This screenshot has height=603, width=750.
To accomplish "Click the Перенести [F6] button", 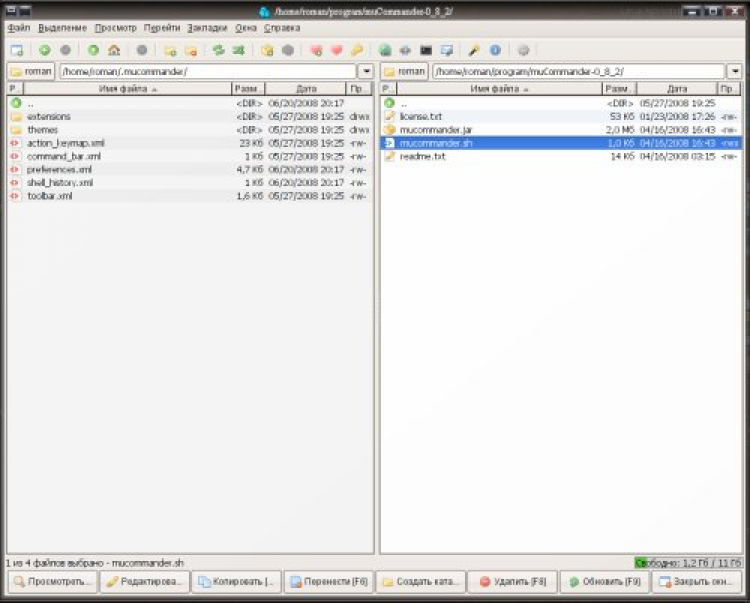I will (329, 581).
